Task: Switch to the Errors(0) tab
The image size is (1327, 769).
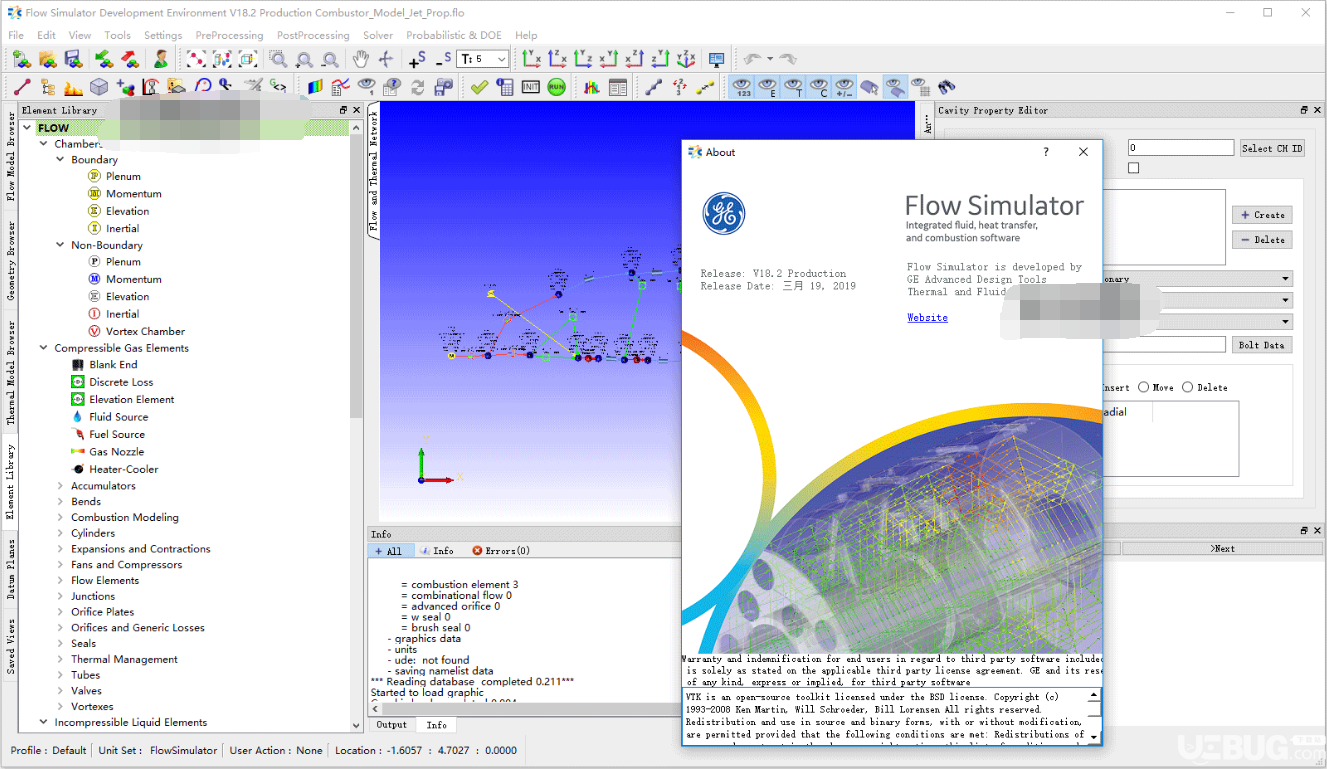Action: pyautogui.click(x=501, y=551)
